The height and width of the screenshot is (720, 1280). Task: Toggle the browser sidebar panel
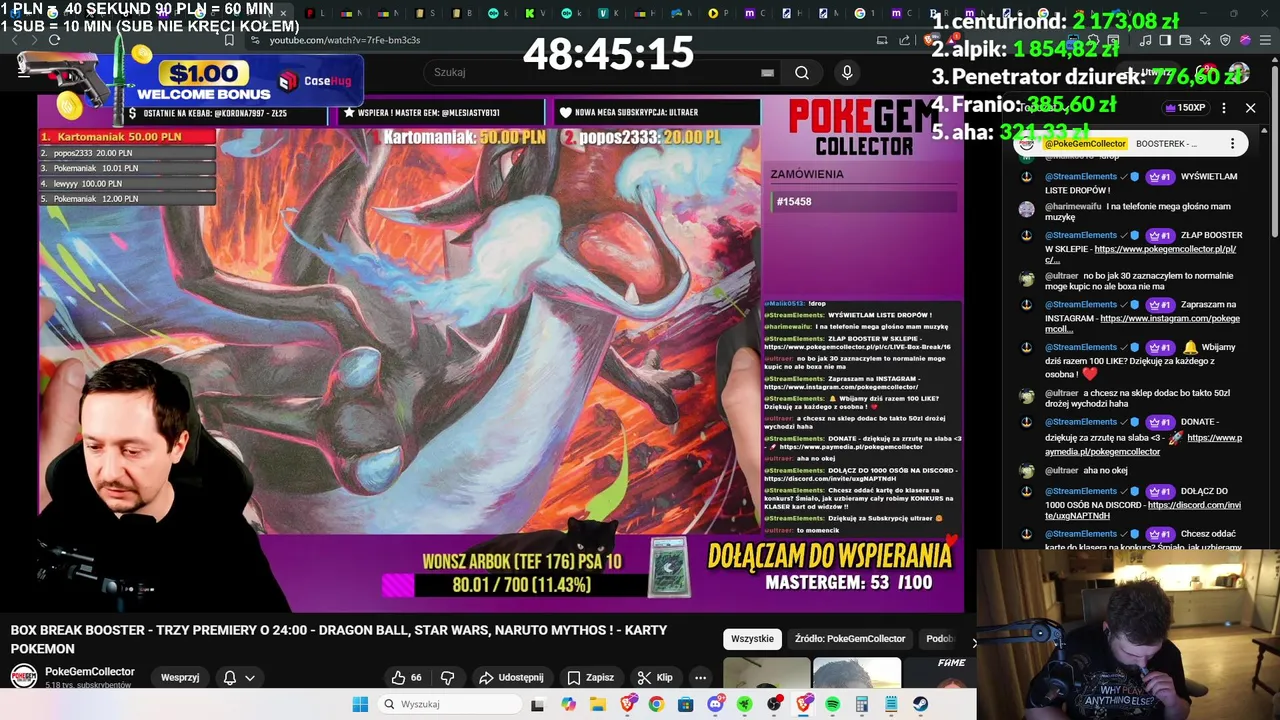point(1166,40)
